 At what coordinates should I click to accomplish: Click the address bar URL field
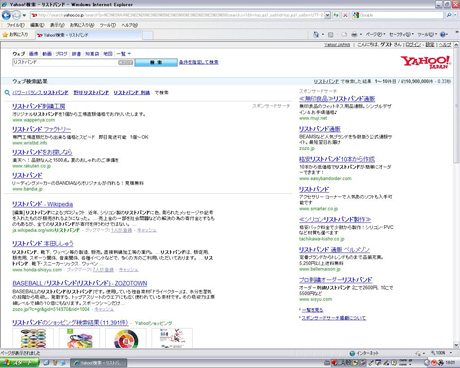177,15
